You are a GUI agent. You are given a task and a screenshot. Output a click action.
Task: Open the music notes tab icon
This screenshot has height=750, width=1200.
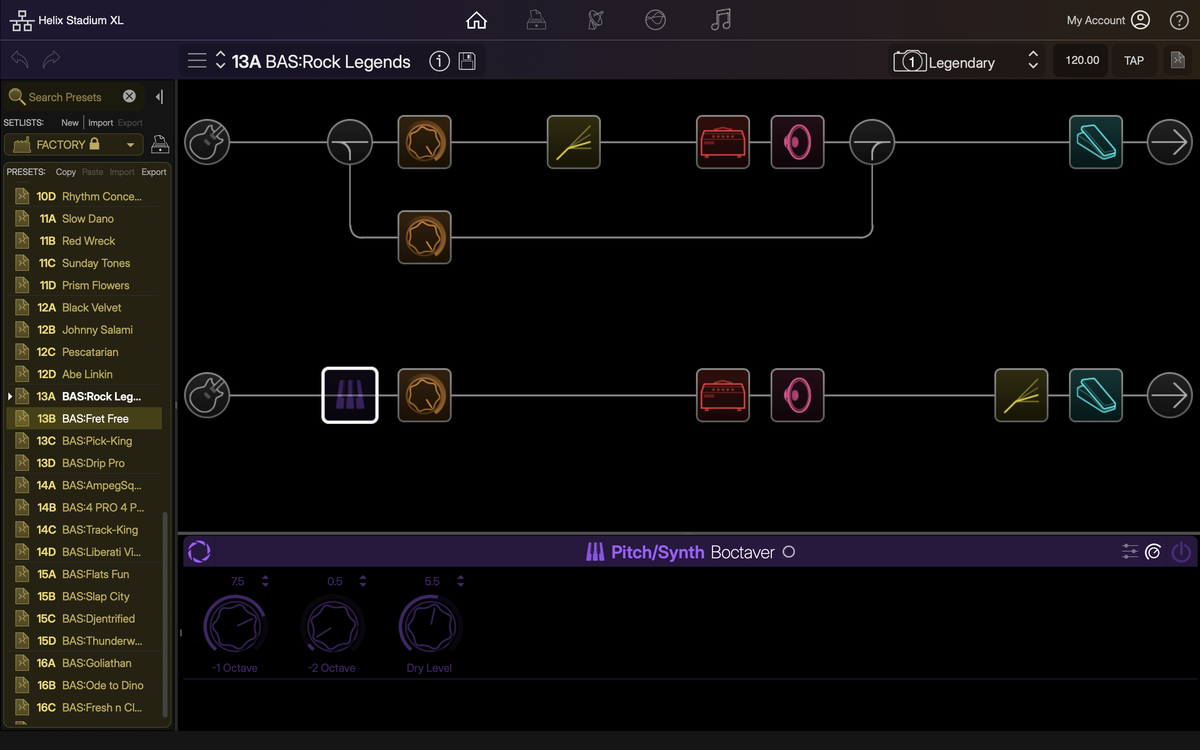720,20
